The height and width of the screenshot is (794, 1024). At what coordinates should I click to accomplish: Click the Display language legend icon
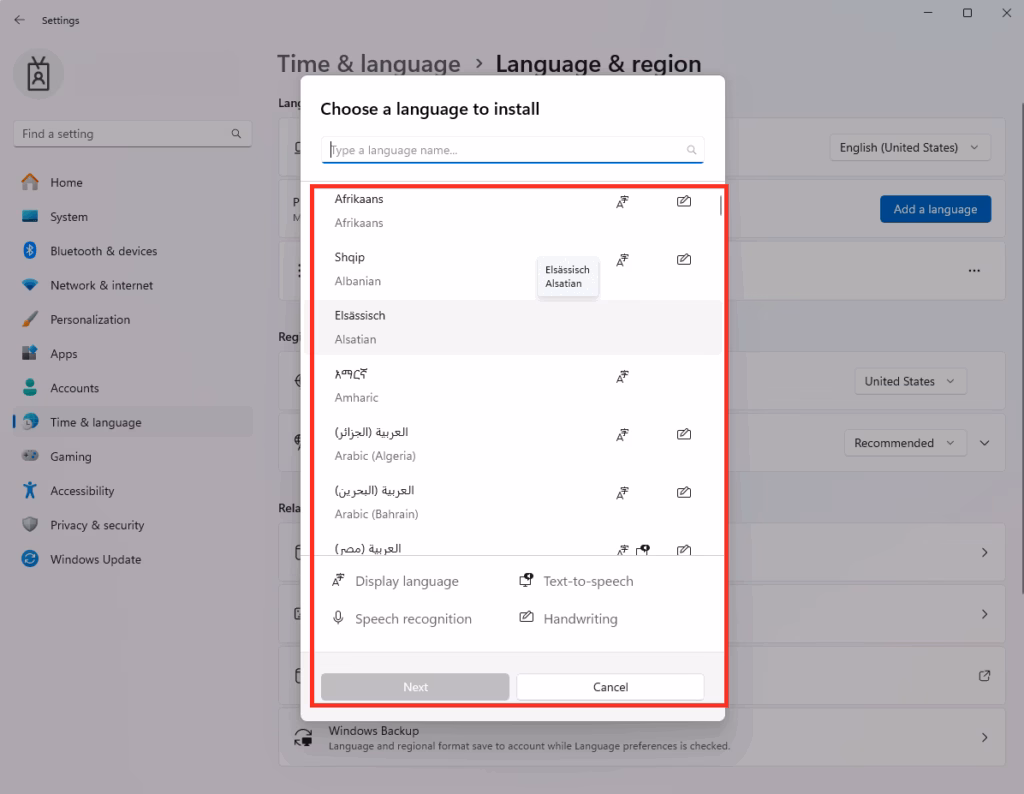click(x=338, y=580)
